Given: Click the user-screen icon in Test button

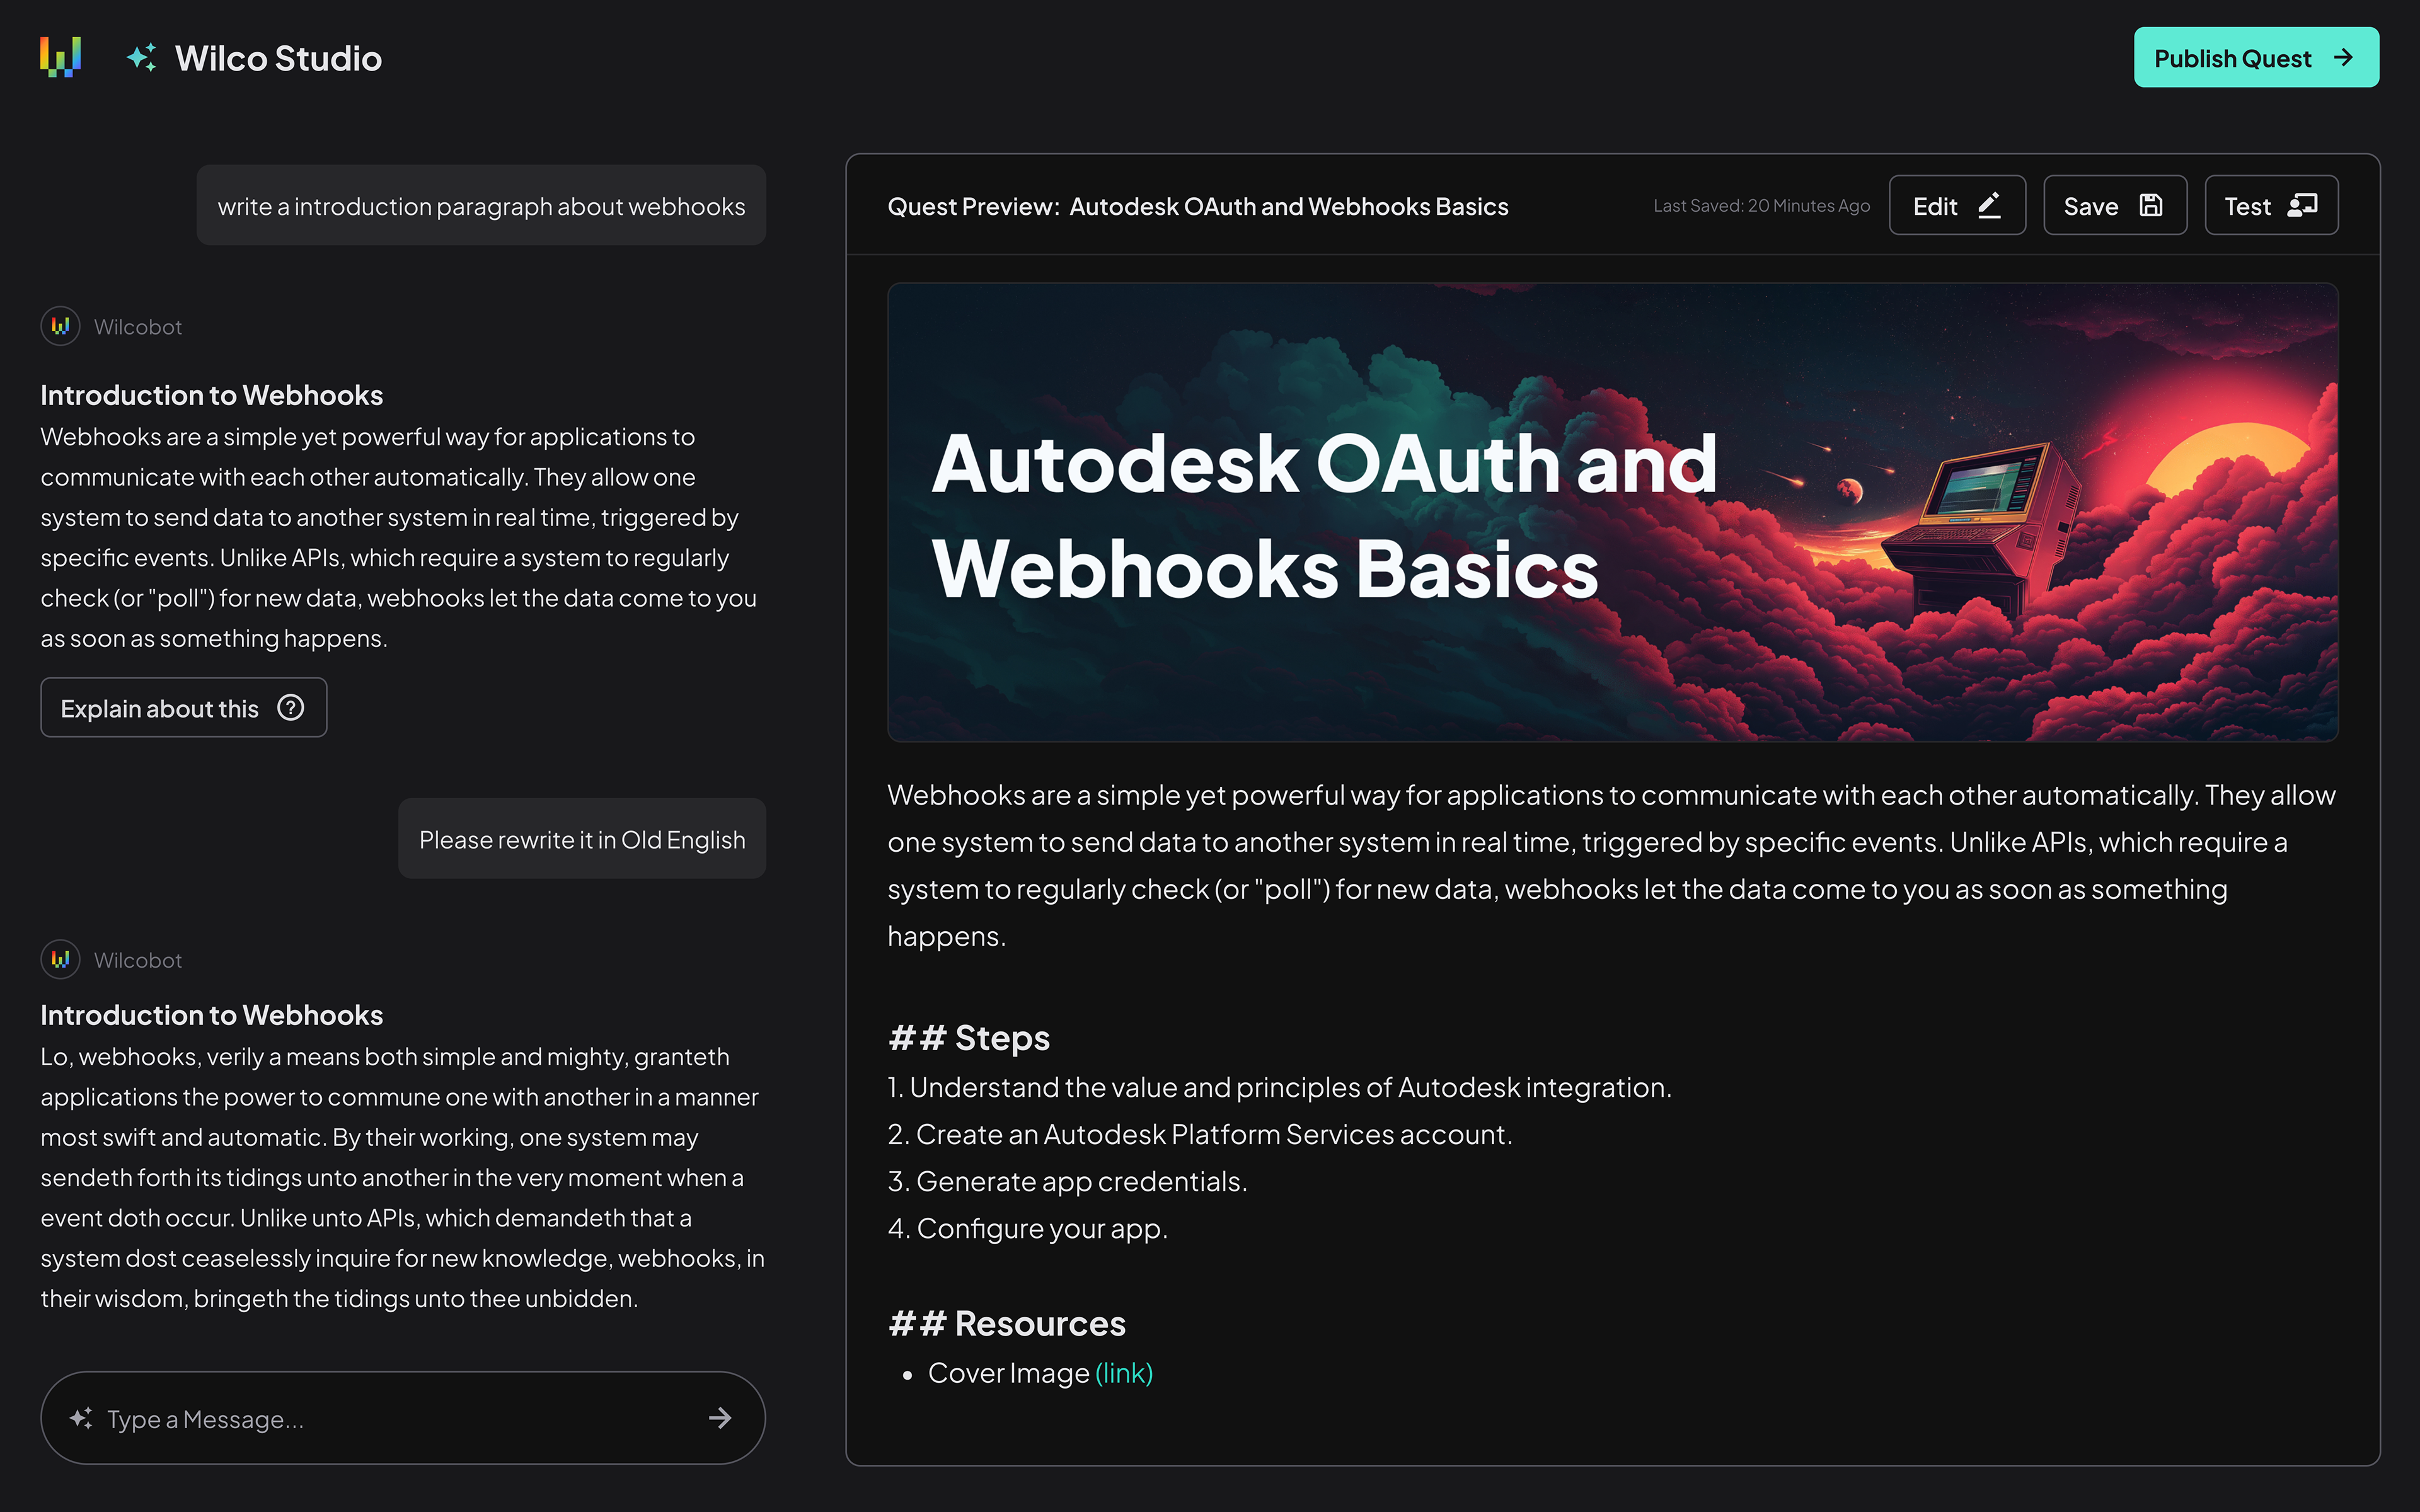Looking at the screenshot, I should pos(2303,205).
